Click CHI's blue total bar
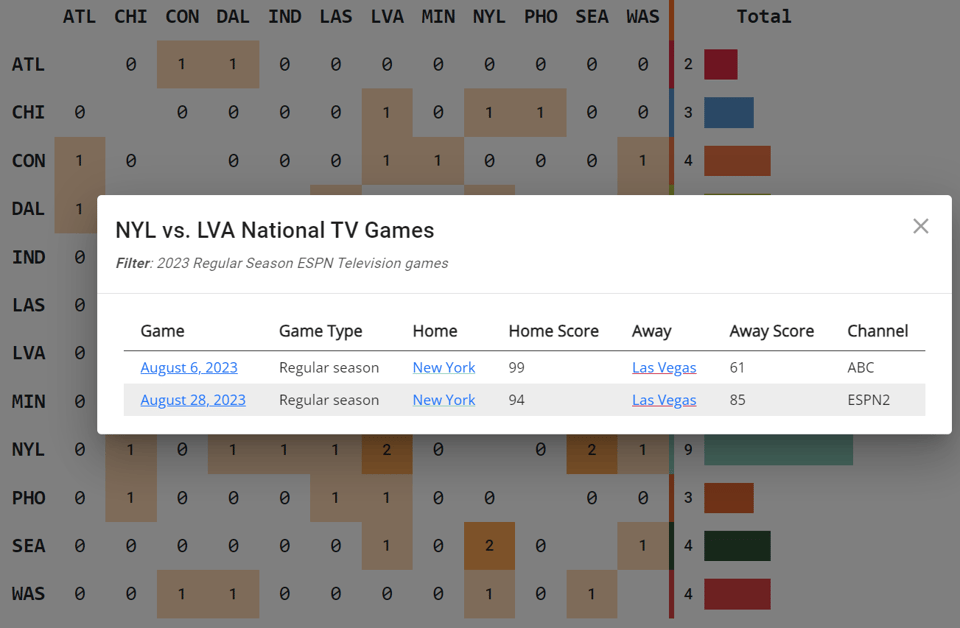The image size is (960, 628). click(x=728, y=112)
